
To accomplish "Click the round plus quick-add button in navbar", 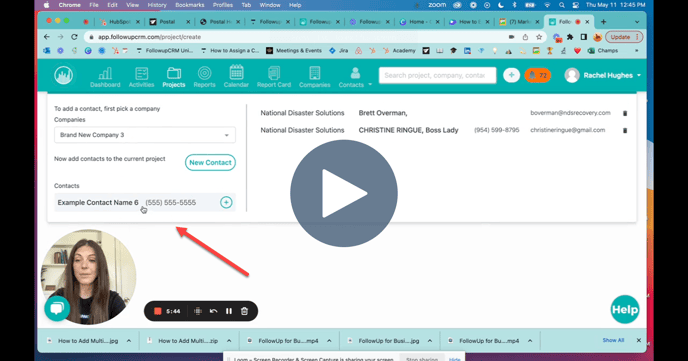I will coord(511,75).
